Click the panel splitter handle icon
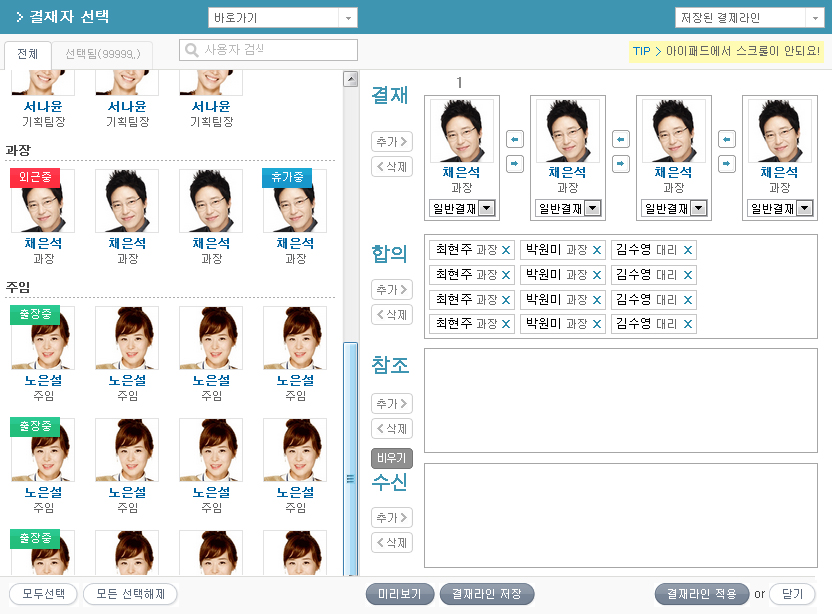Viewport: 833px width, 615px height. [x=350, y=479]
